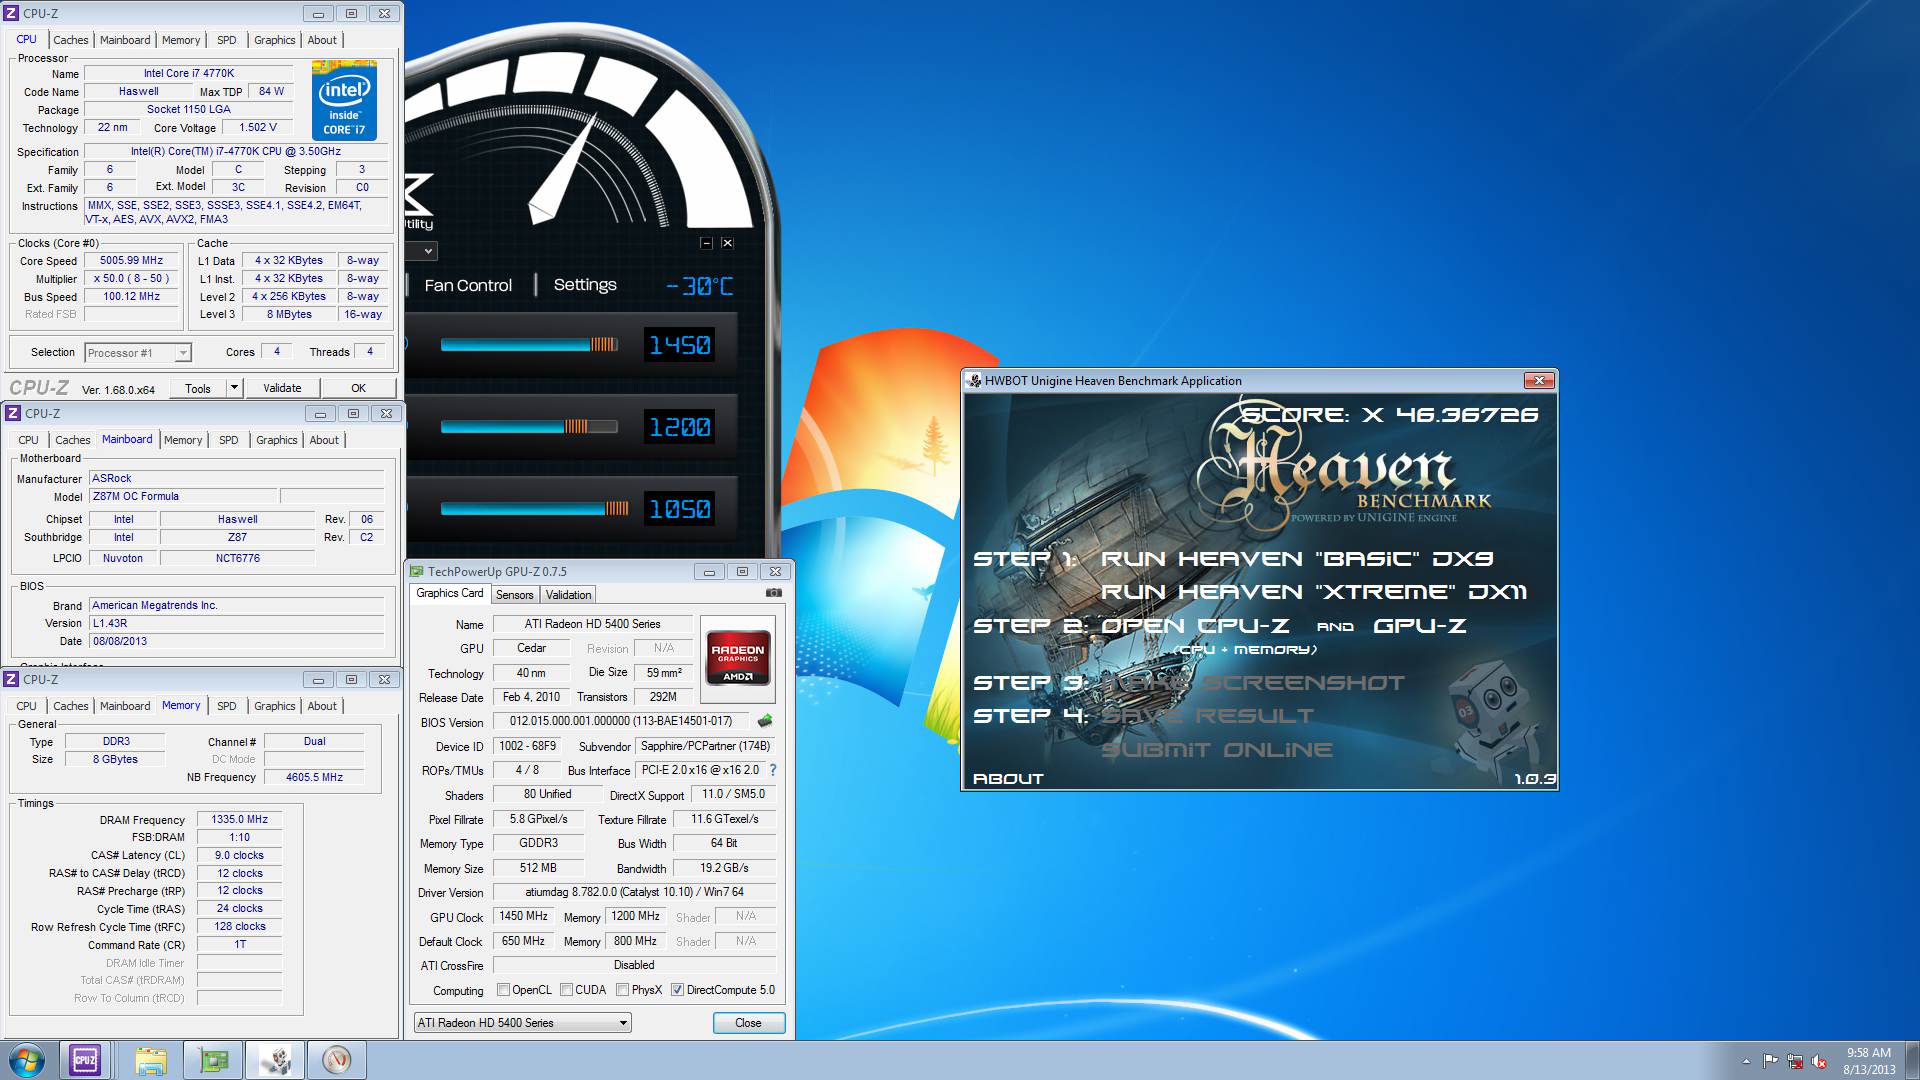The width and height of the screenshot is (1920, 1080).
Task: Toggle the OpenCL checkbox
Action: pos(503,990)
